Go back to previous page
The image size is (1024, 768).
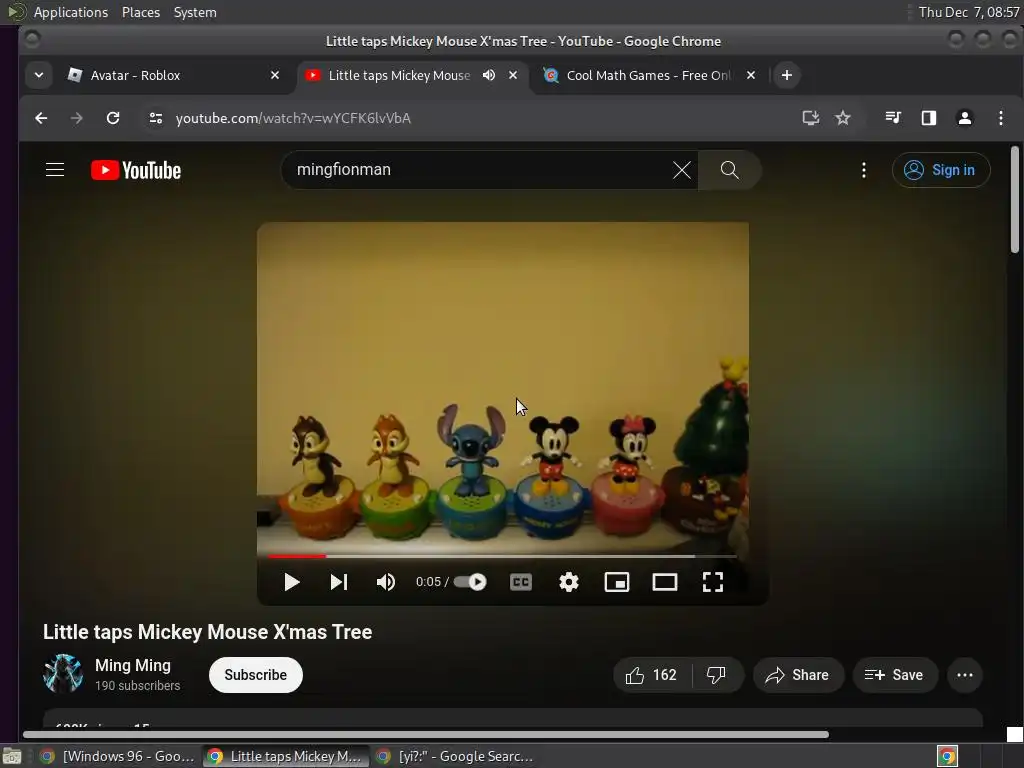41,118
